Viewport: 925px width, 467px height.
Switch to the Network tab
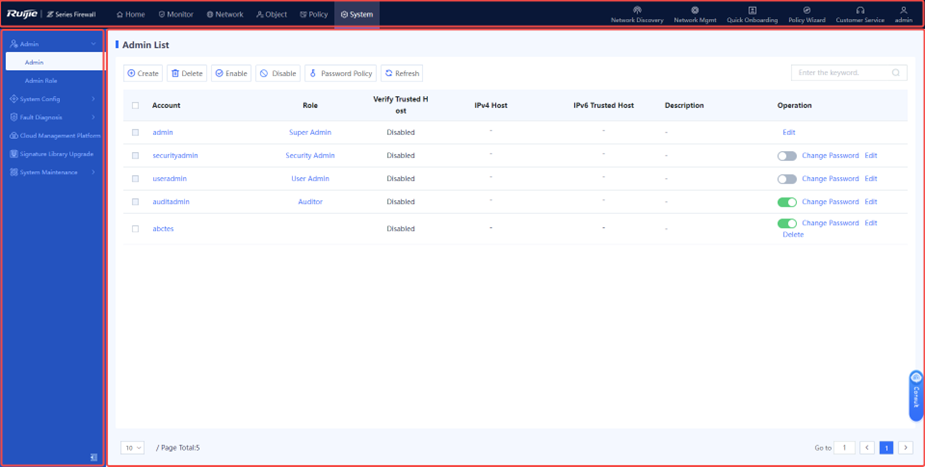(225, 14)
